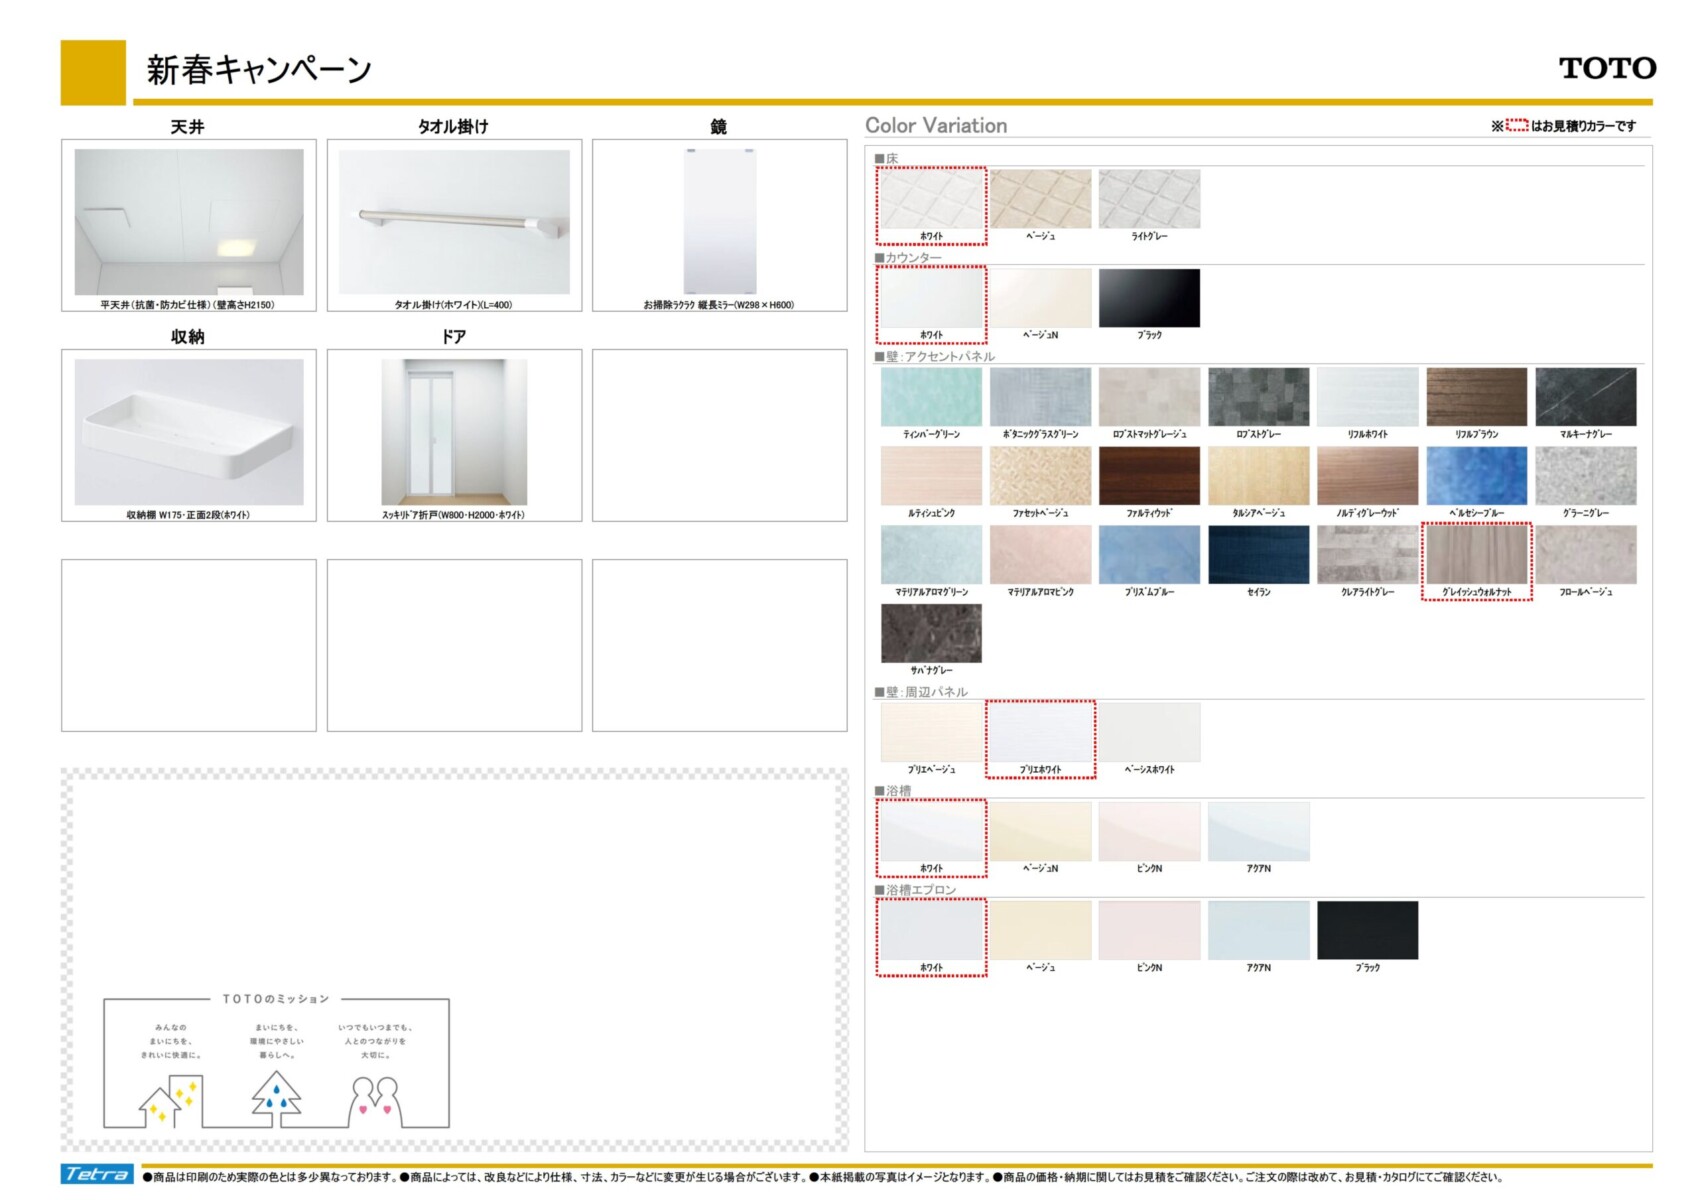Viewport: 1698px width, 1200px height.
Task: Click the tree with water drops icon
Action: coord(276,1098)
